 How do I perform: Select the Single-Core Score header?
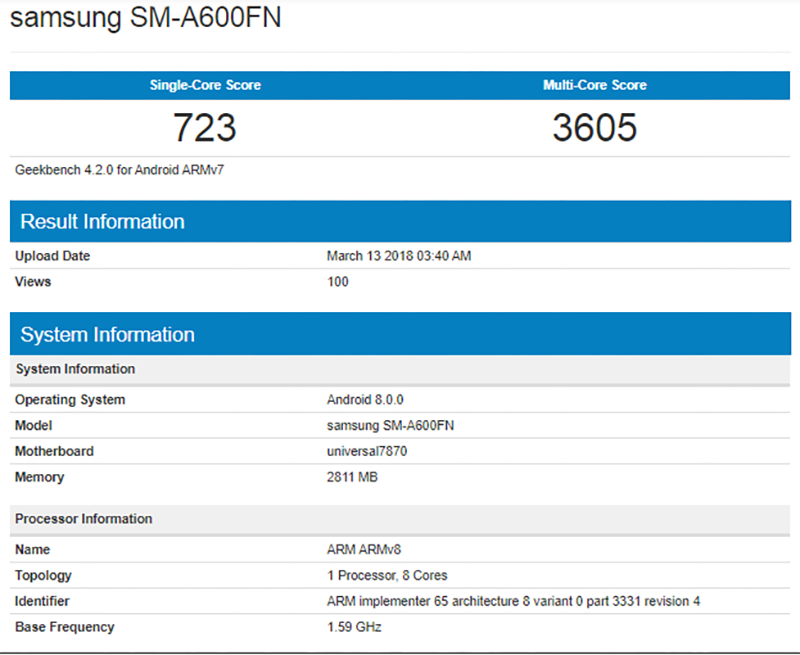tap(204, 85)
